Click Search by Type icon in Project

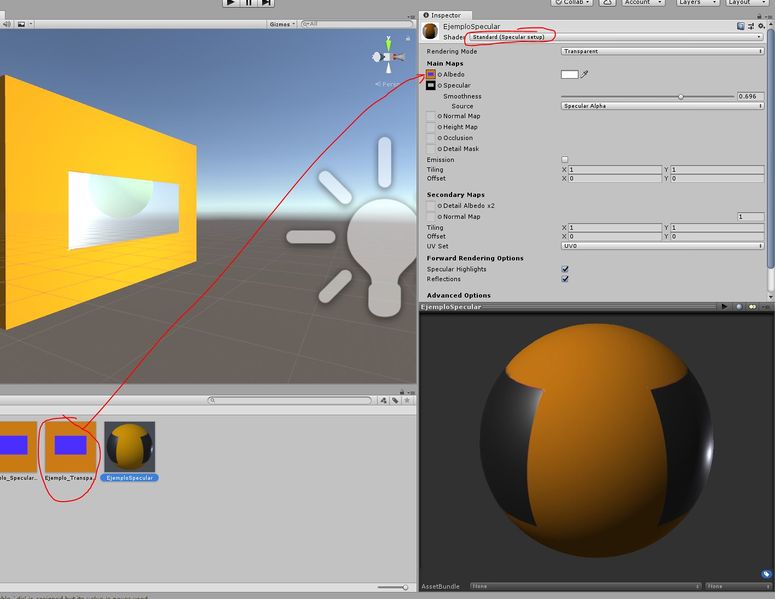pos(383,400)
